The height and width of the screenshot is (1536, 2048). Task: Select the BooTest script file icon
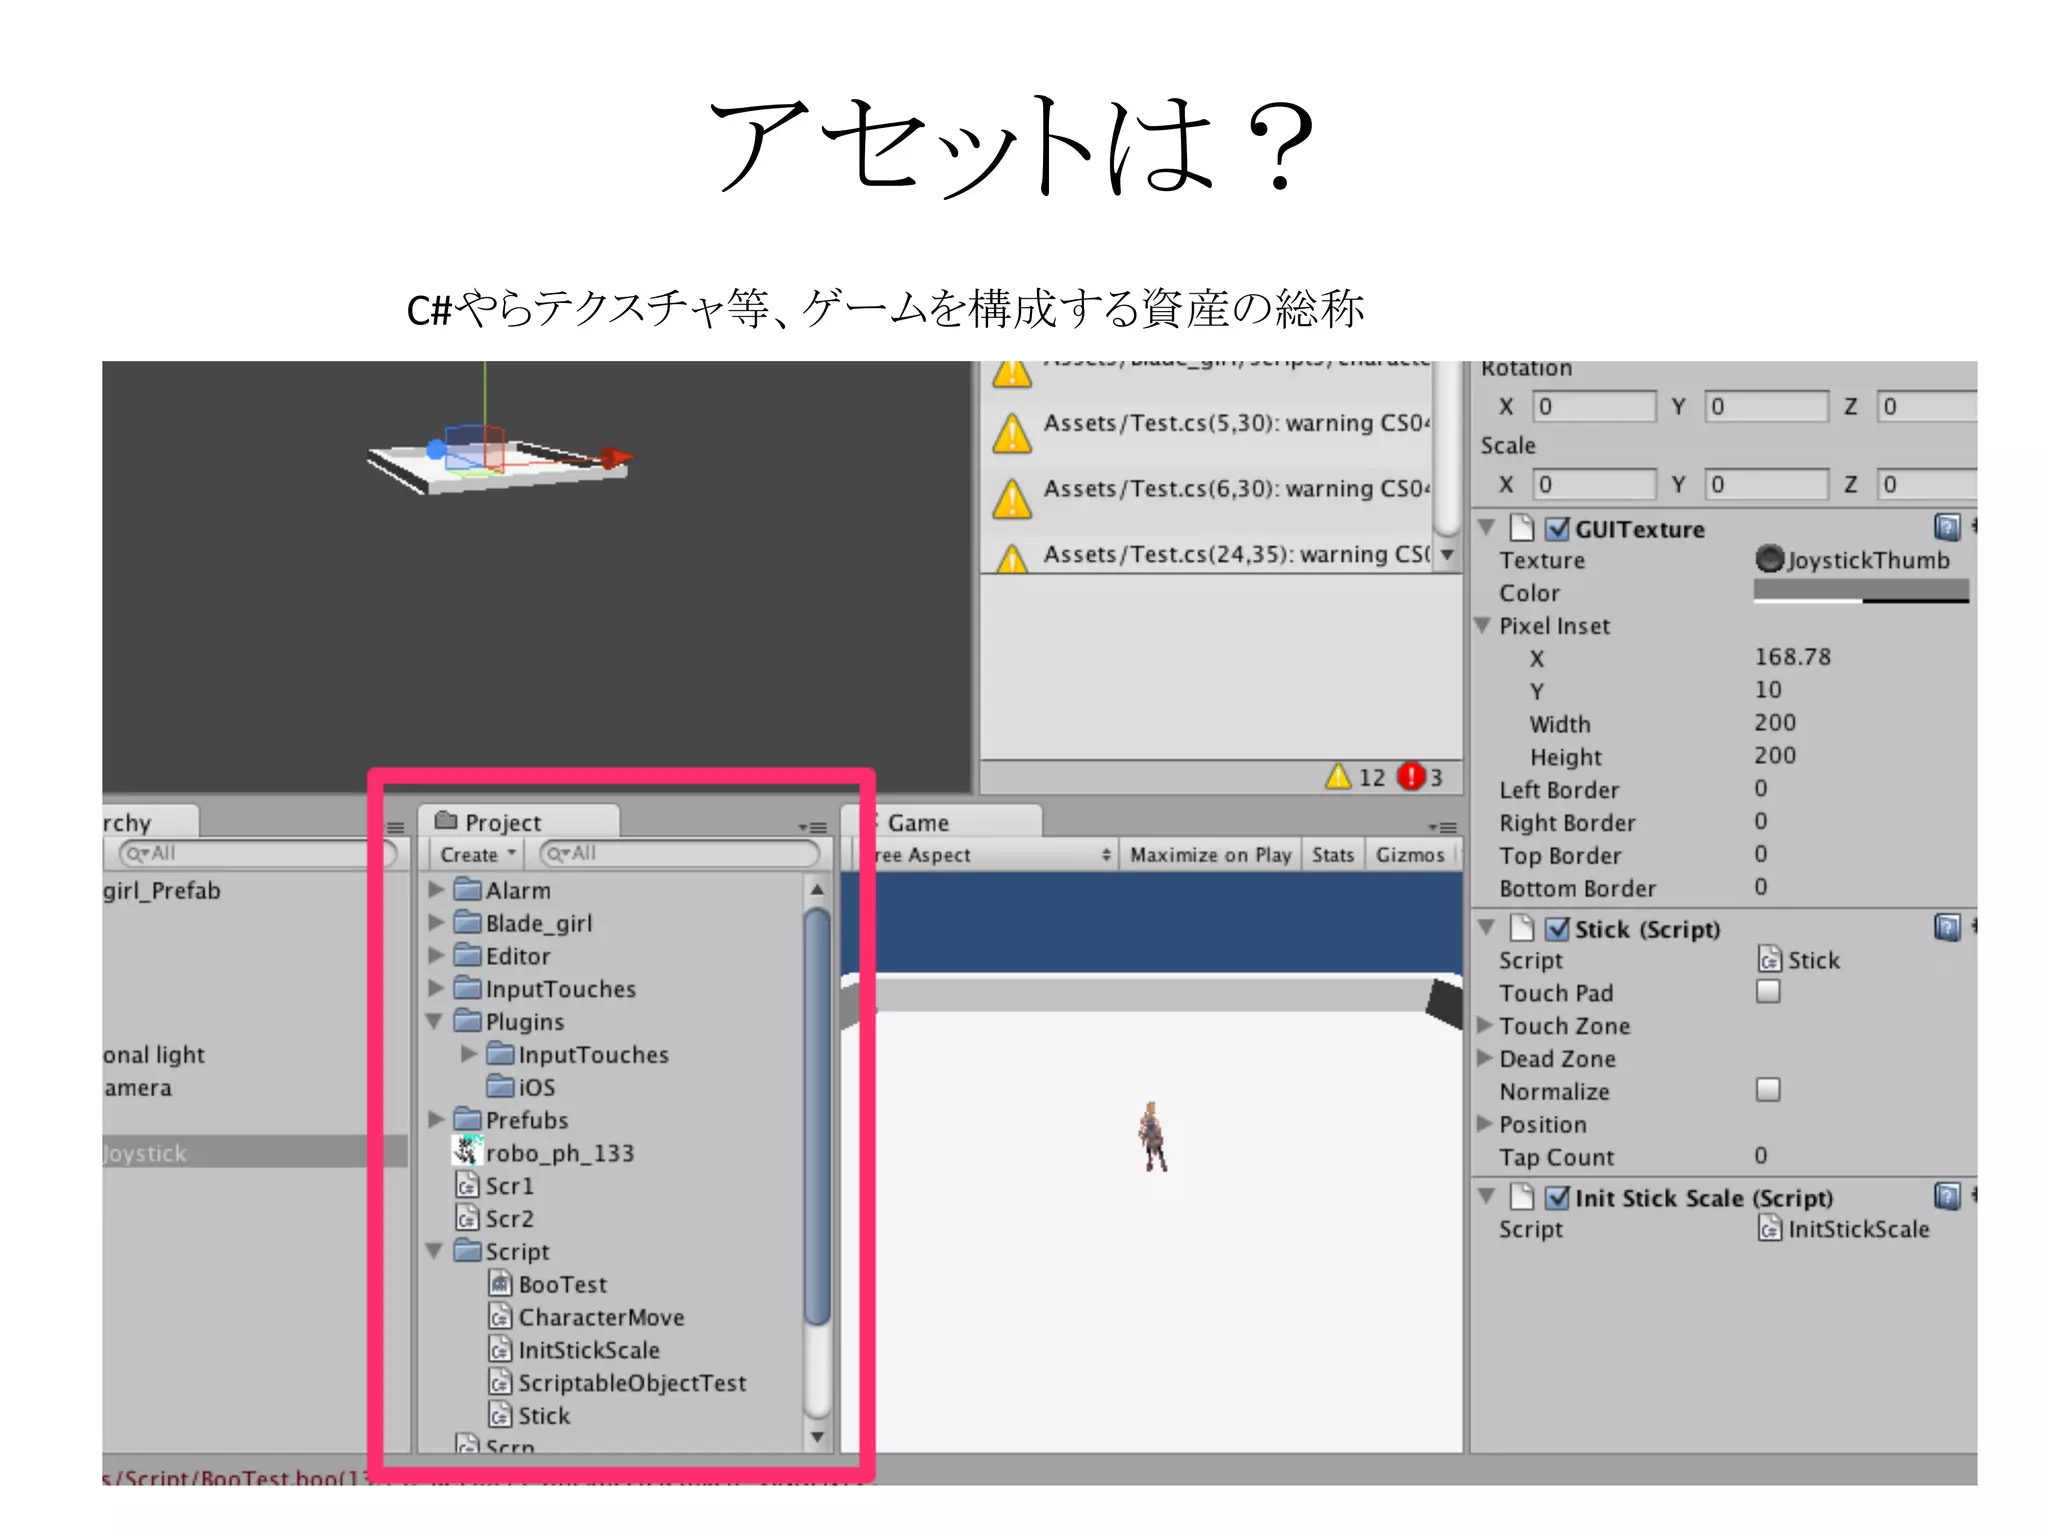[x=500, y=1284]
